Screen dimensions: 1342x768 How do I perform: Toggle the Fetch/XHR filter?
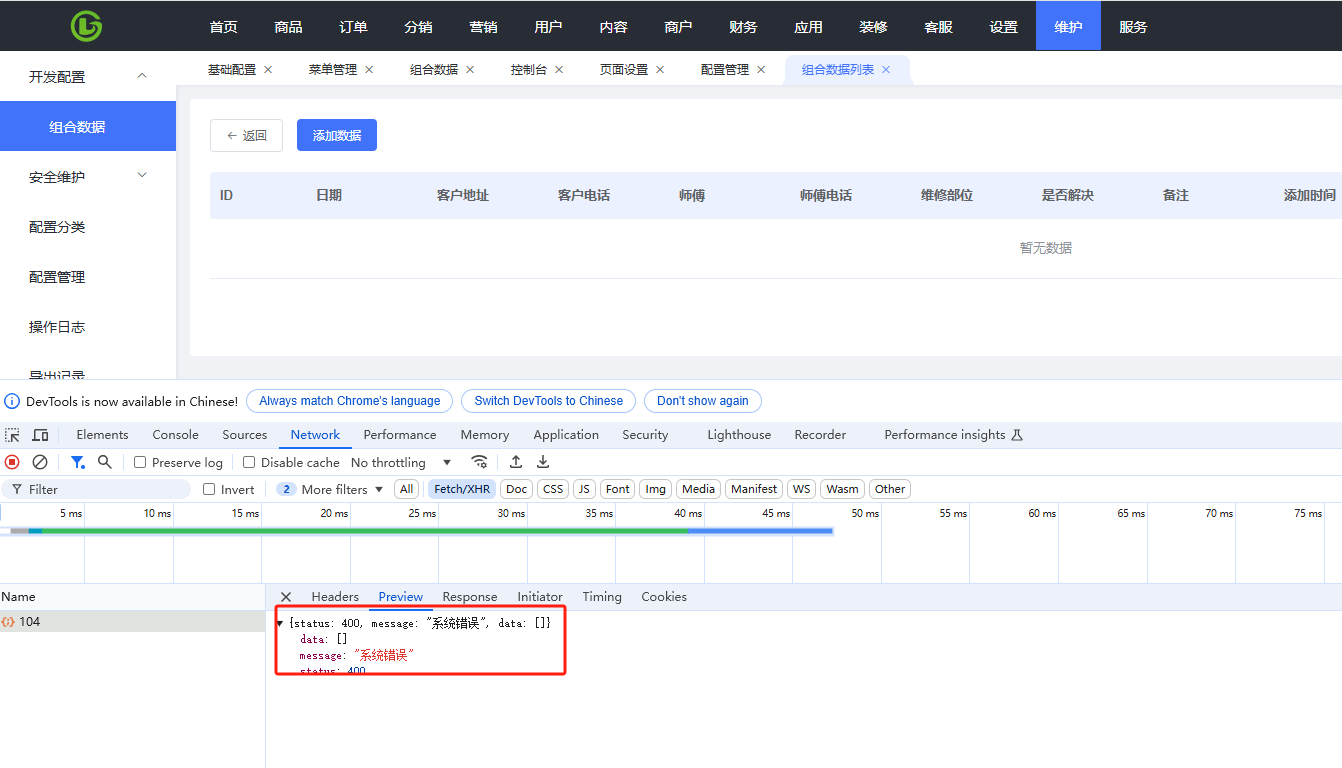pos(461,489)
